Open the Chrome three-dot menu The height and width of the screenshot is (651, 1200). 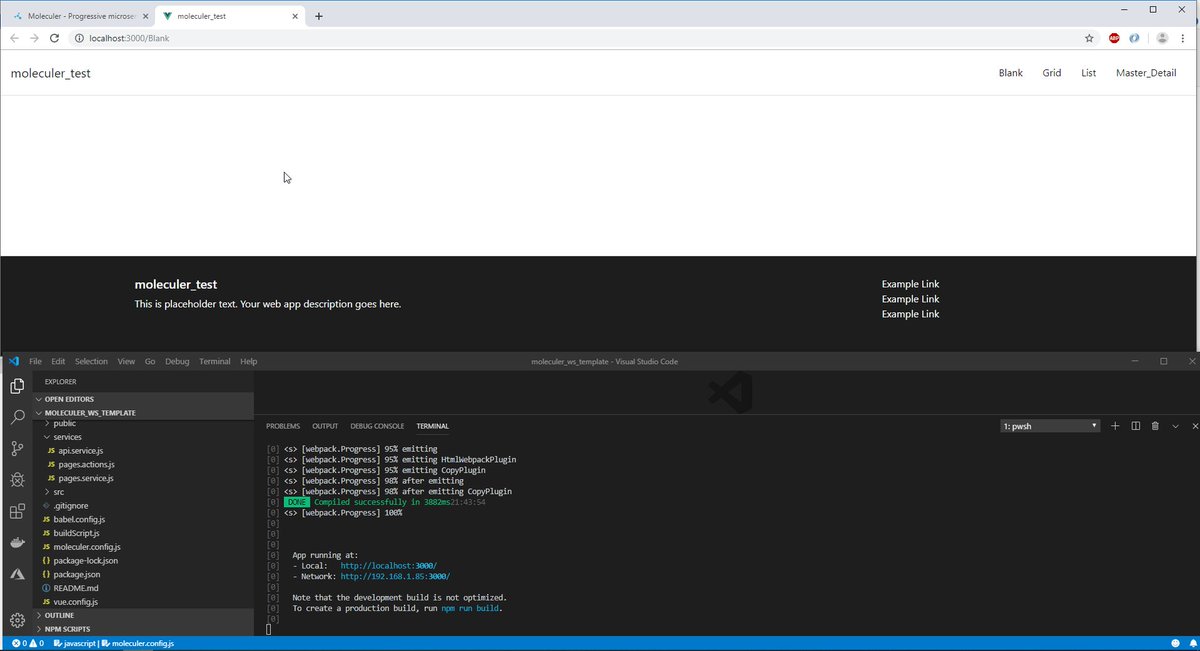(1183, 38)
